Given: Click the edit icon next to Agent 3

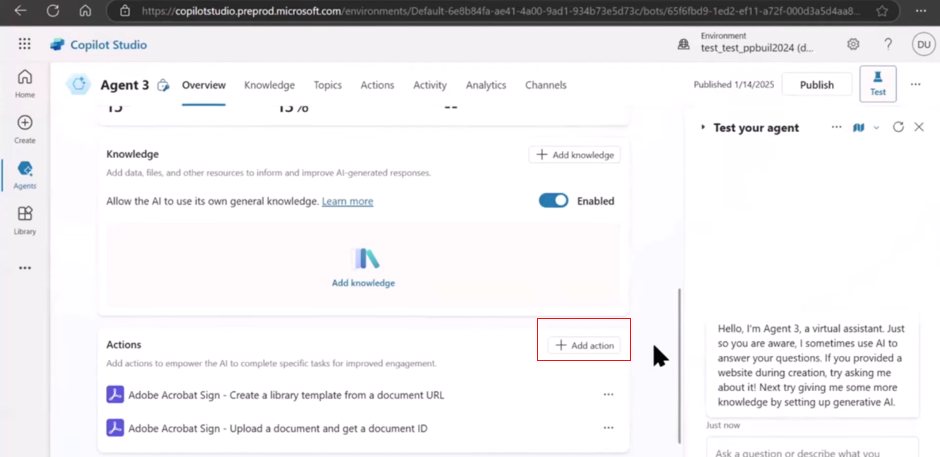Looking at the screenshot, I should (164, 86).
